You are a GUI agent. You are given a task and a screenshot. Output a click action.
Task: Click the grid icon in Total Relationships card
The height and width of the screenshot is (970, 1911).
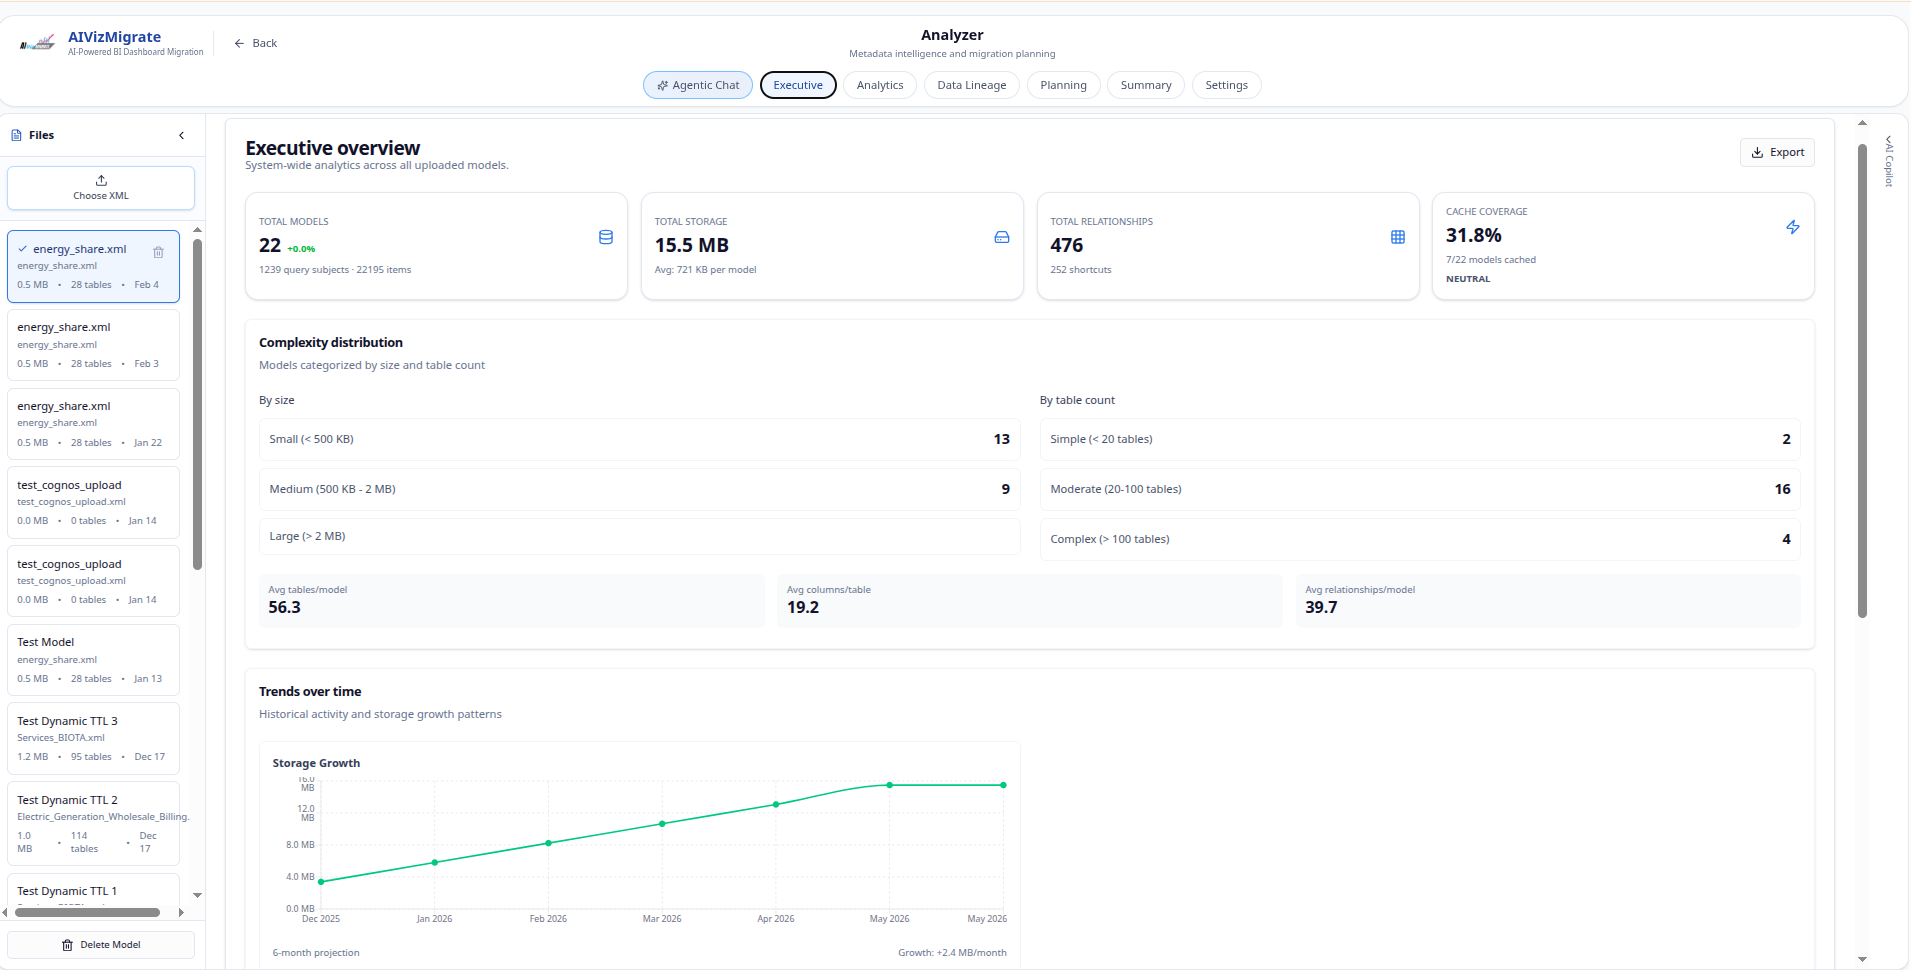pos(1398,237)
